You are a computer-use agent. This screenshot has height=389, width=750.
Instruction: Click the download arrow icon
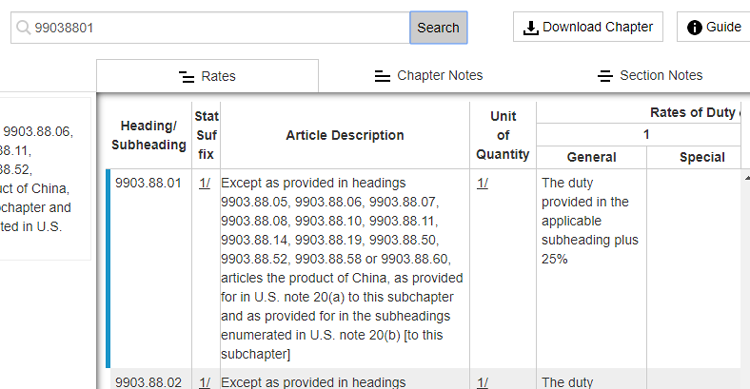coord(530,28)
